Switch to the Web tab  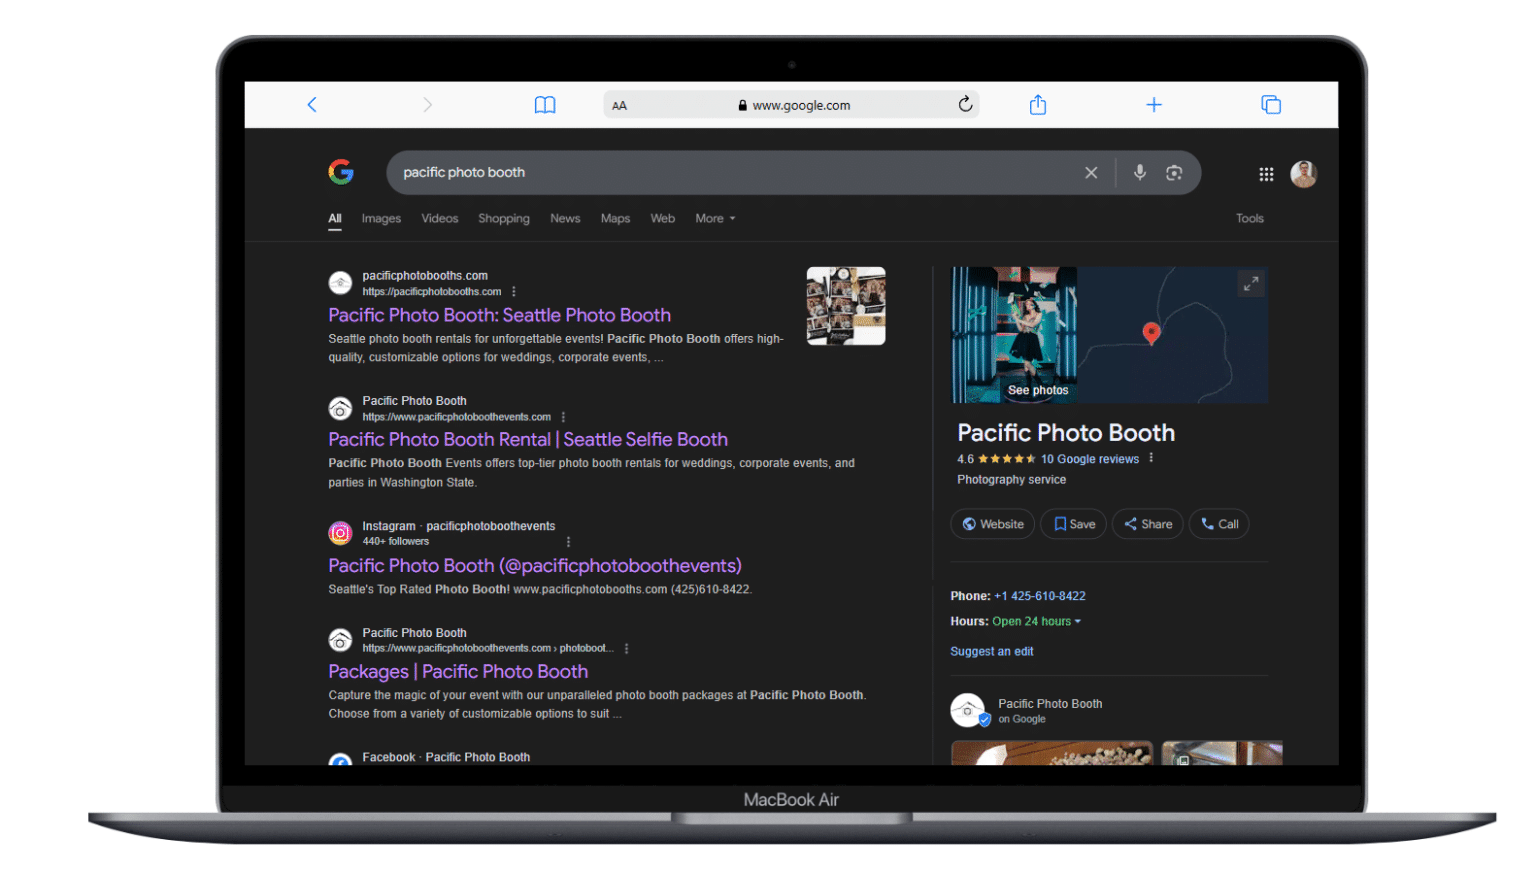[x=663, y=218]
